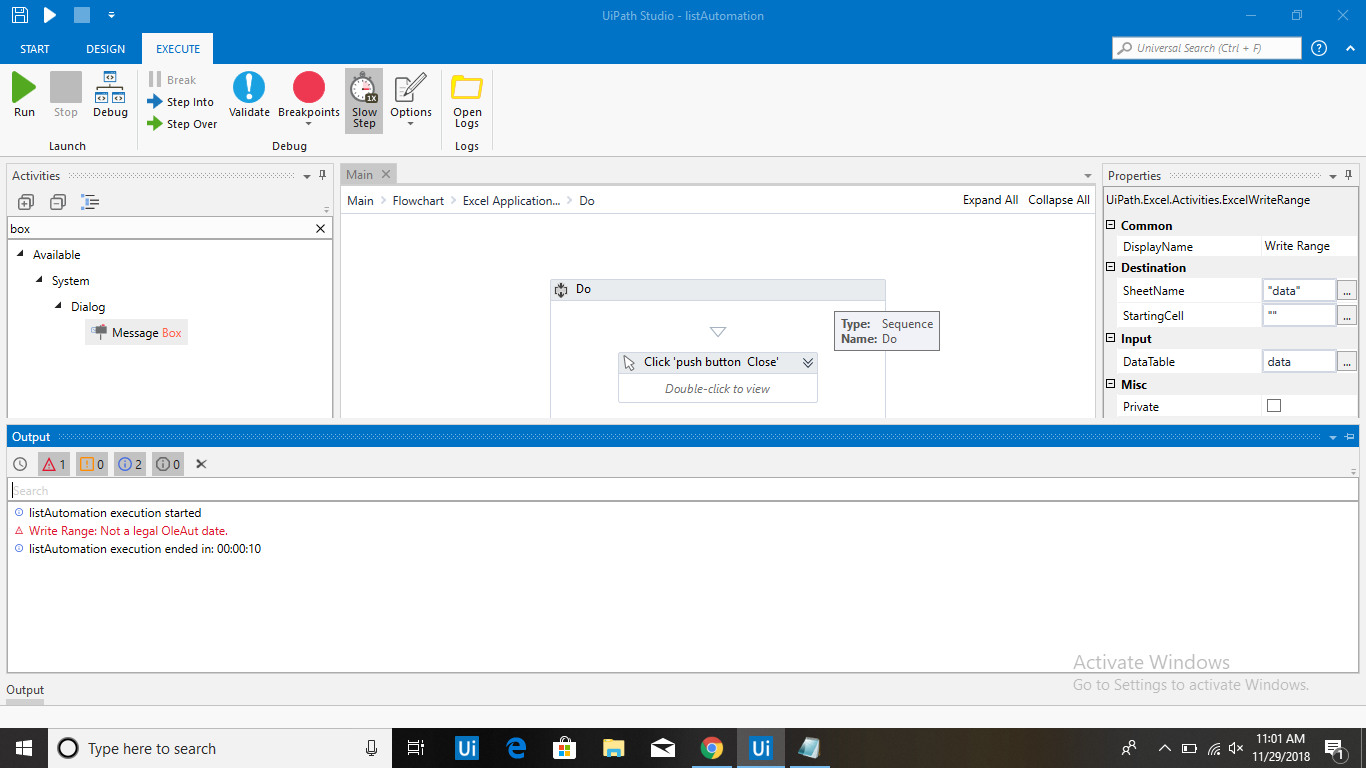Image resolution: width=1366 pixels, height=768 pixels.
Task: Collapse the Available tree node
Action: click(x=21, y=254)
